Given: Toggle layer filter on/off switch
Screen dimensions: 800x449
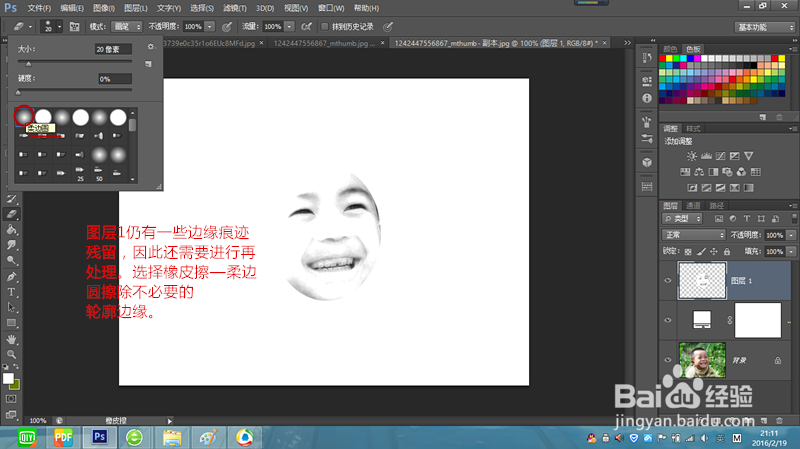Looking at the screenshot, I should point(794,218).
